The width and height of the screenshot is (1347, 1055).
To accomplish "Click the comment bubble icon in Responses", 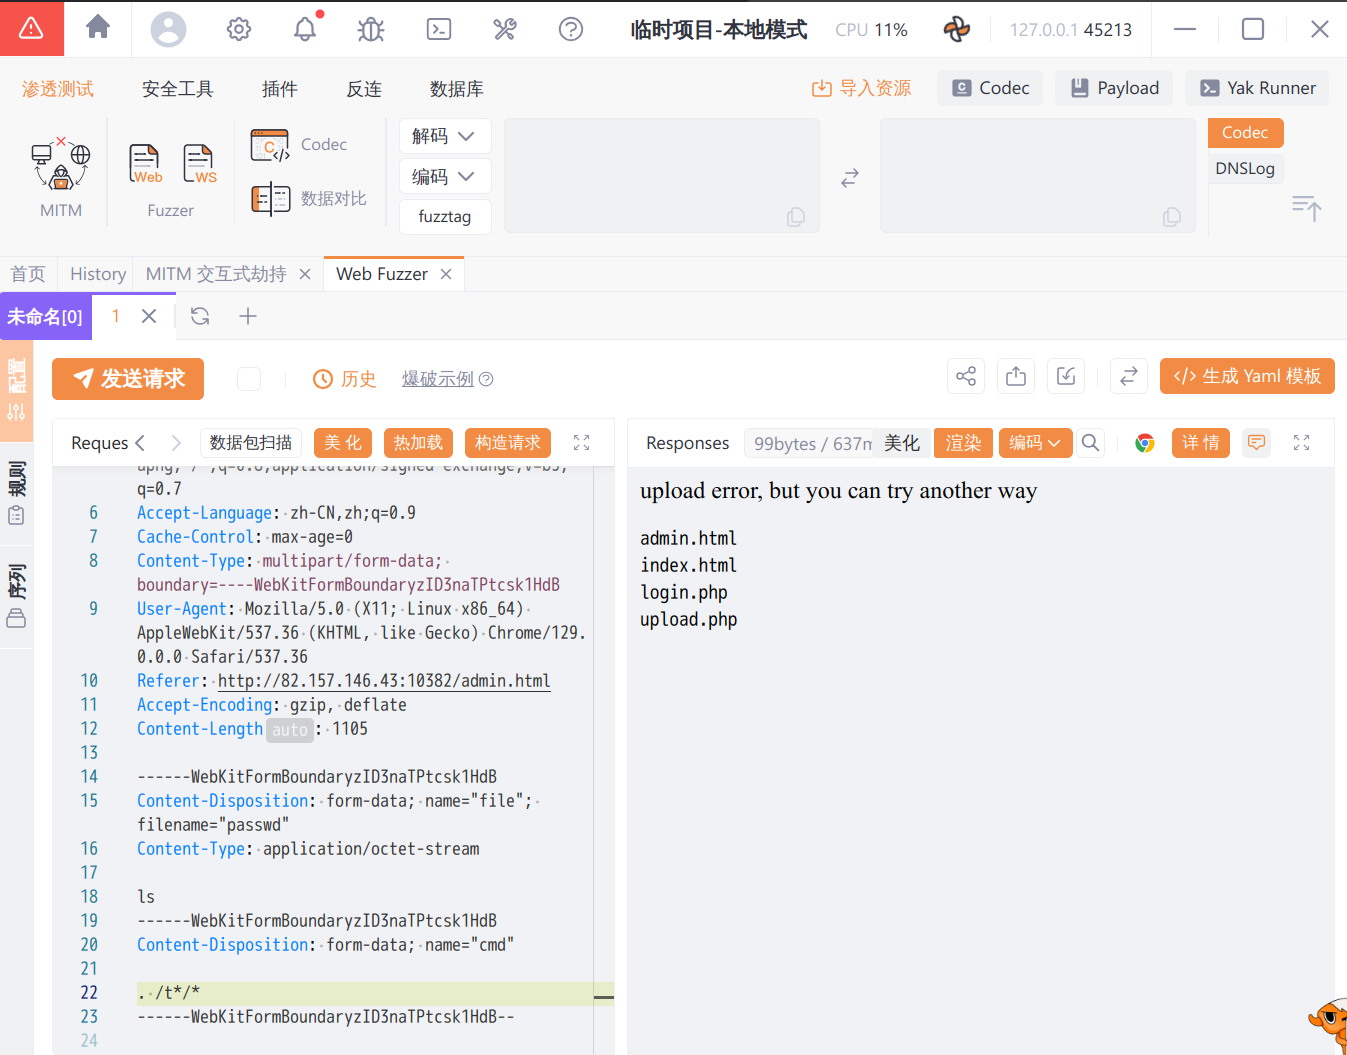I will coord(1257,443).
